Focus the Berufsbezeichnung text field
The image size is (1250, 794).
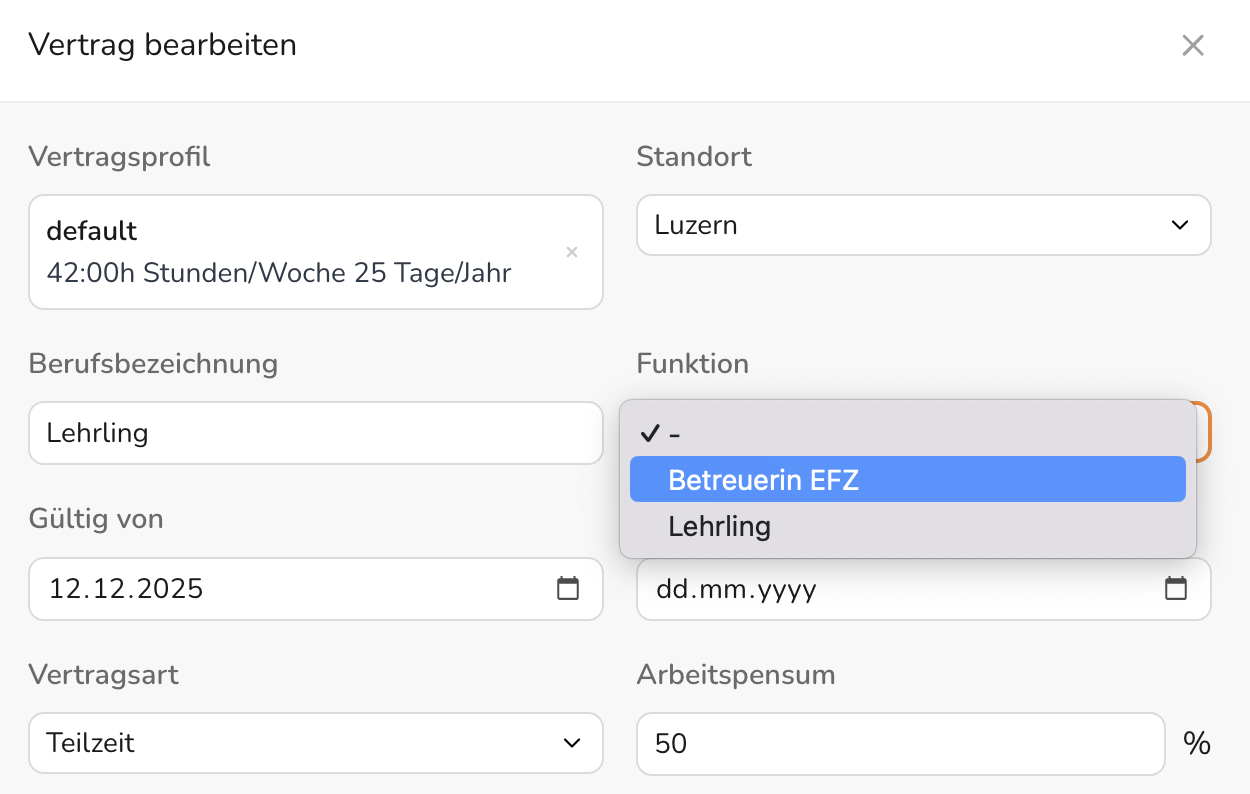point(316,433)
